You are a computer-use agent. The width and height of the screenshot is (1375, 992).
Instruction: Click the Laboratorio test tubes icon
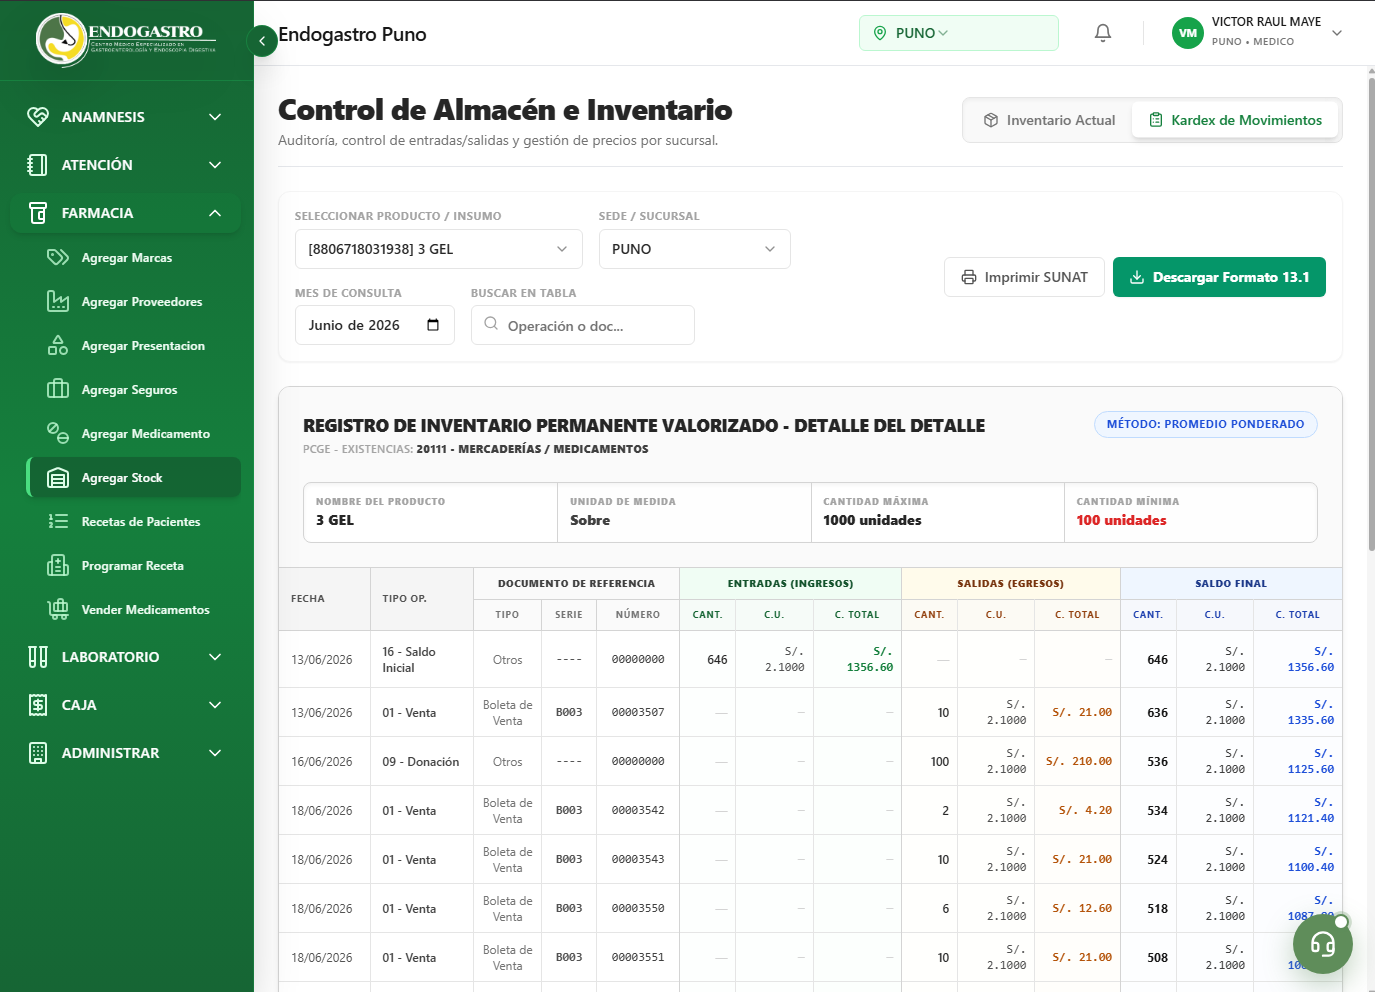(x=38, y=657)
